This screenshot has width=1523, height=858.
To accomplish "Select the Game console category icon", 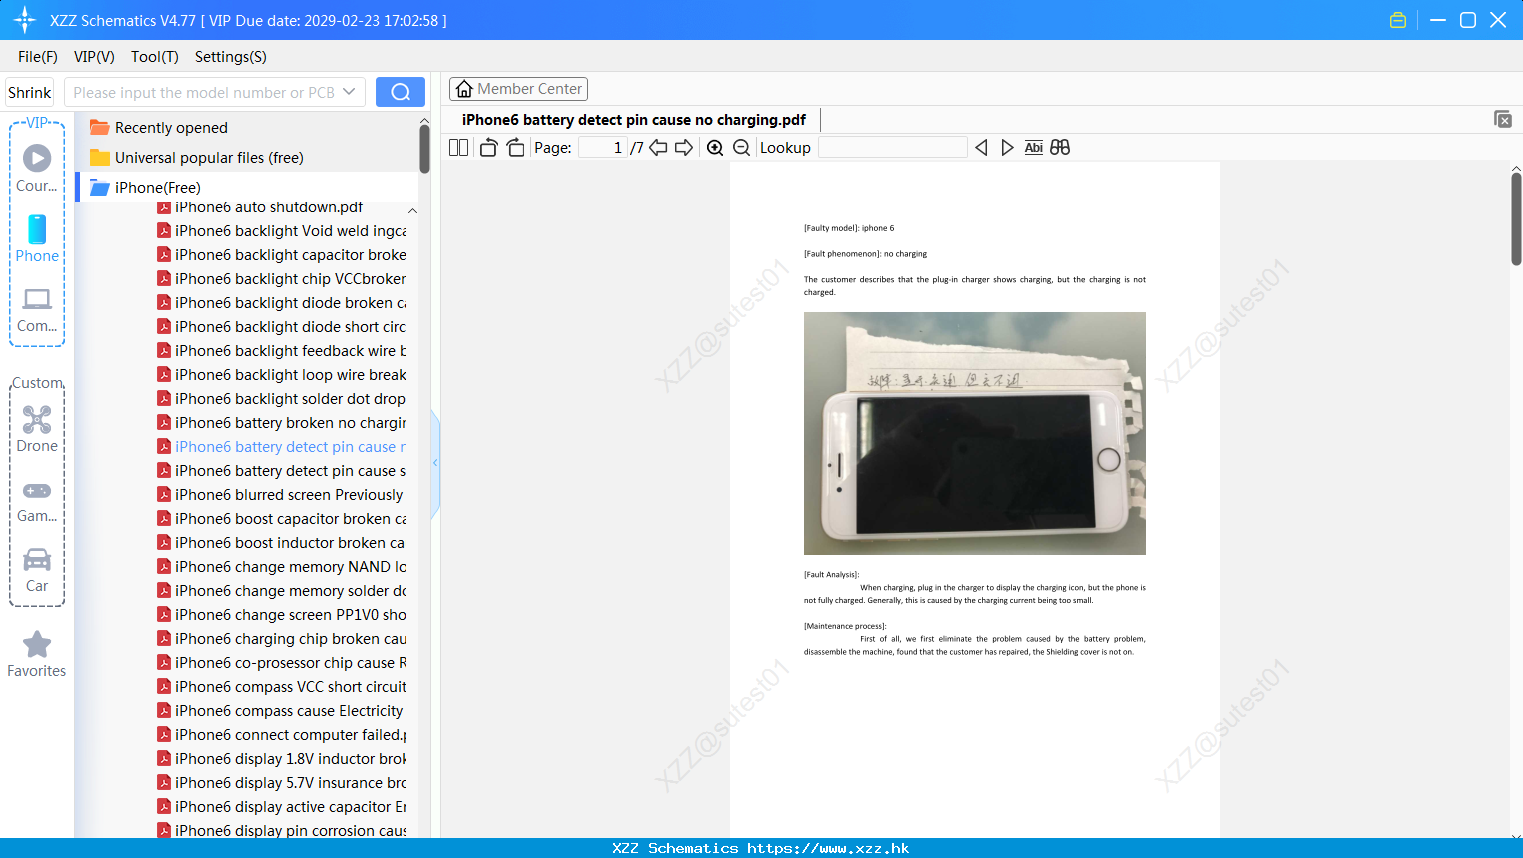I will point(37,500).
